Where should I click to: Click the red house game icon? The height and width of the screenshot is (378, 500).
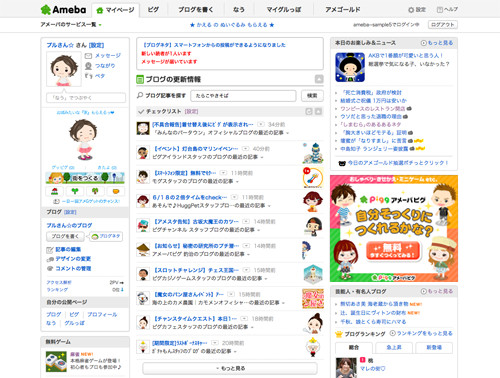click(x=55, y=191)
